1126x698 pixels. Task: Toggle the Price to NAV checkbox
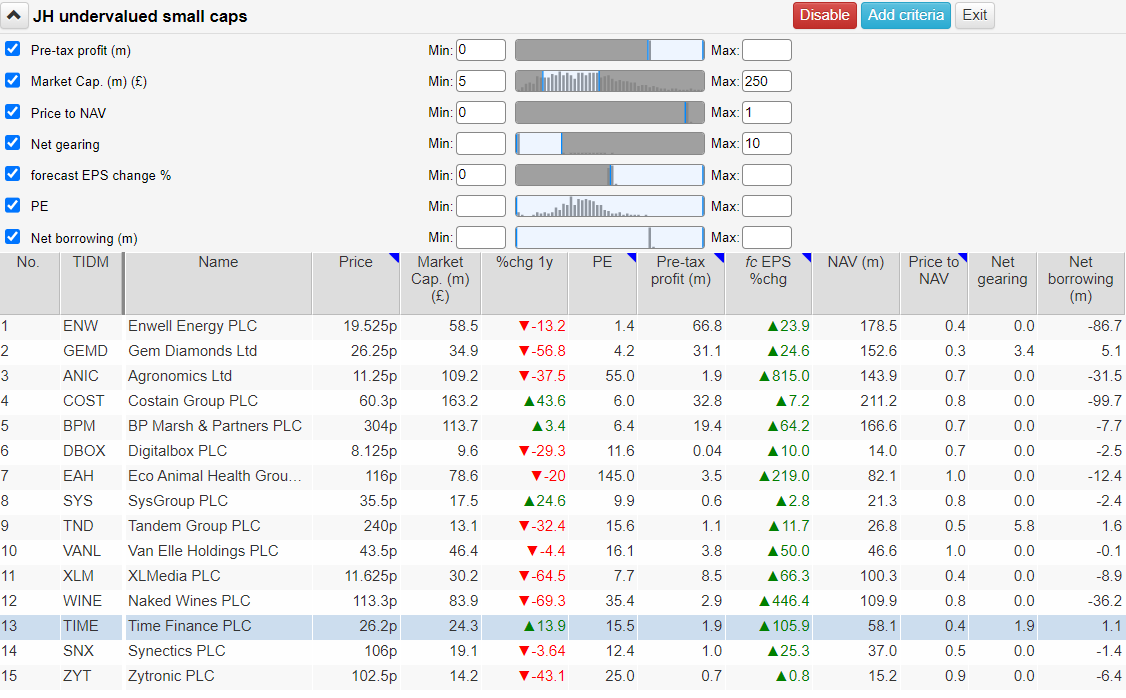pyautogui.click(x=12, y=111)
